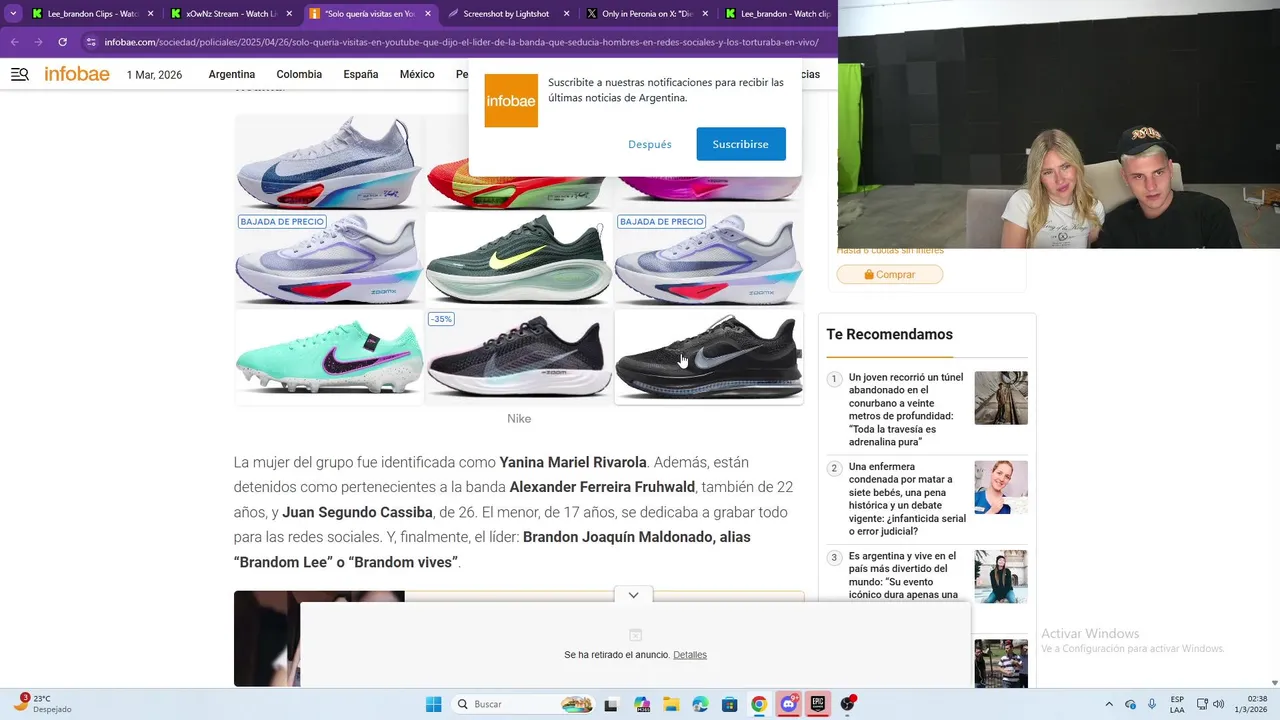Select left BAJADA DE PRECIO shoe thumbnail
This screenshot has height=720, width=1280.
click(x=329, y=258)
